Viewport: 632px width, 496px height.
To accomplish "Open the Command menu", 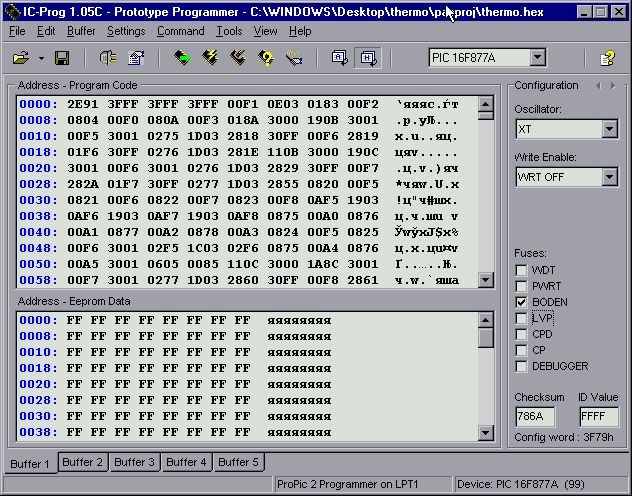I will [181, 31].
